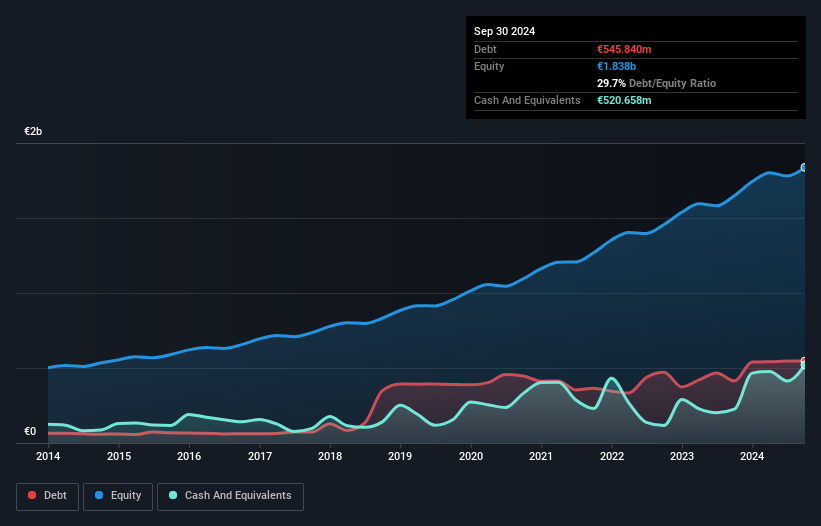Screen dimensions: 821x526
Task: Click the €0 y-axis label
Action: point(30,431)
